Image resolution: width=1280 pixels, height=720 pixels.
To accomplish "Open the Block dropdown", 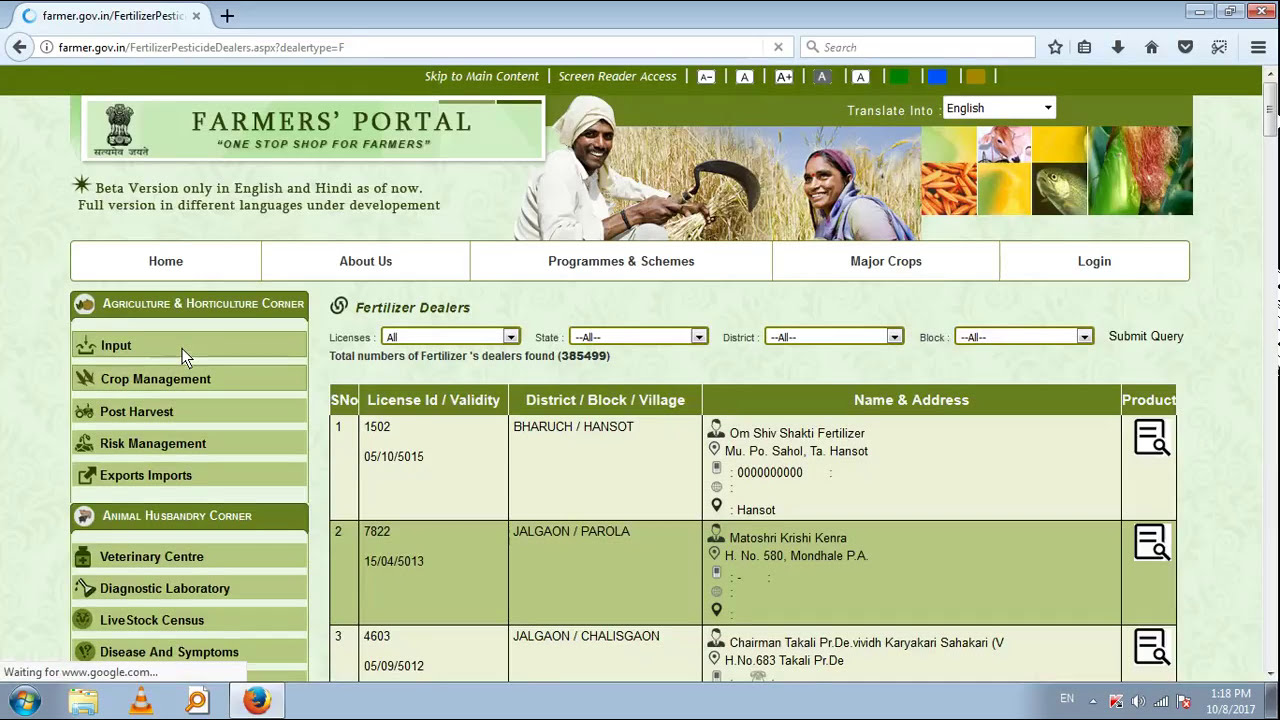I will click(1024, 337).
